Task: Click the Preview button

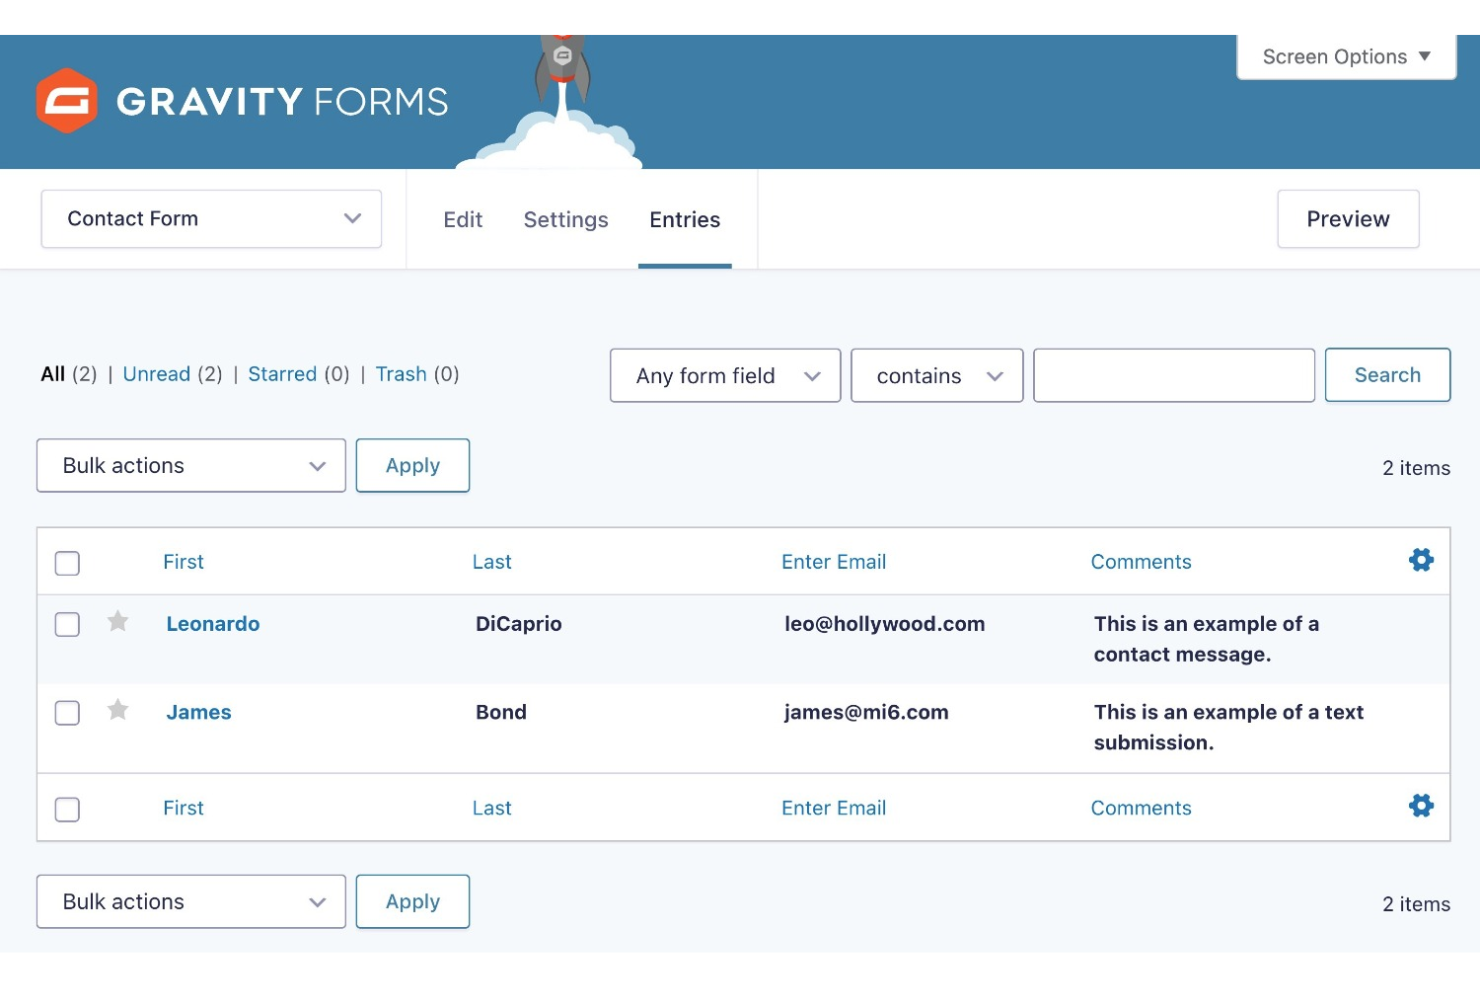Action: (1348, 218)
